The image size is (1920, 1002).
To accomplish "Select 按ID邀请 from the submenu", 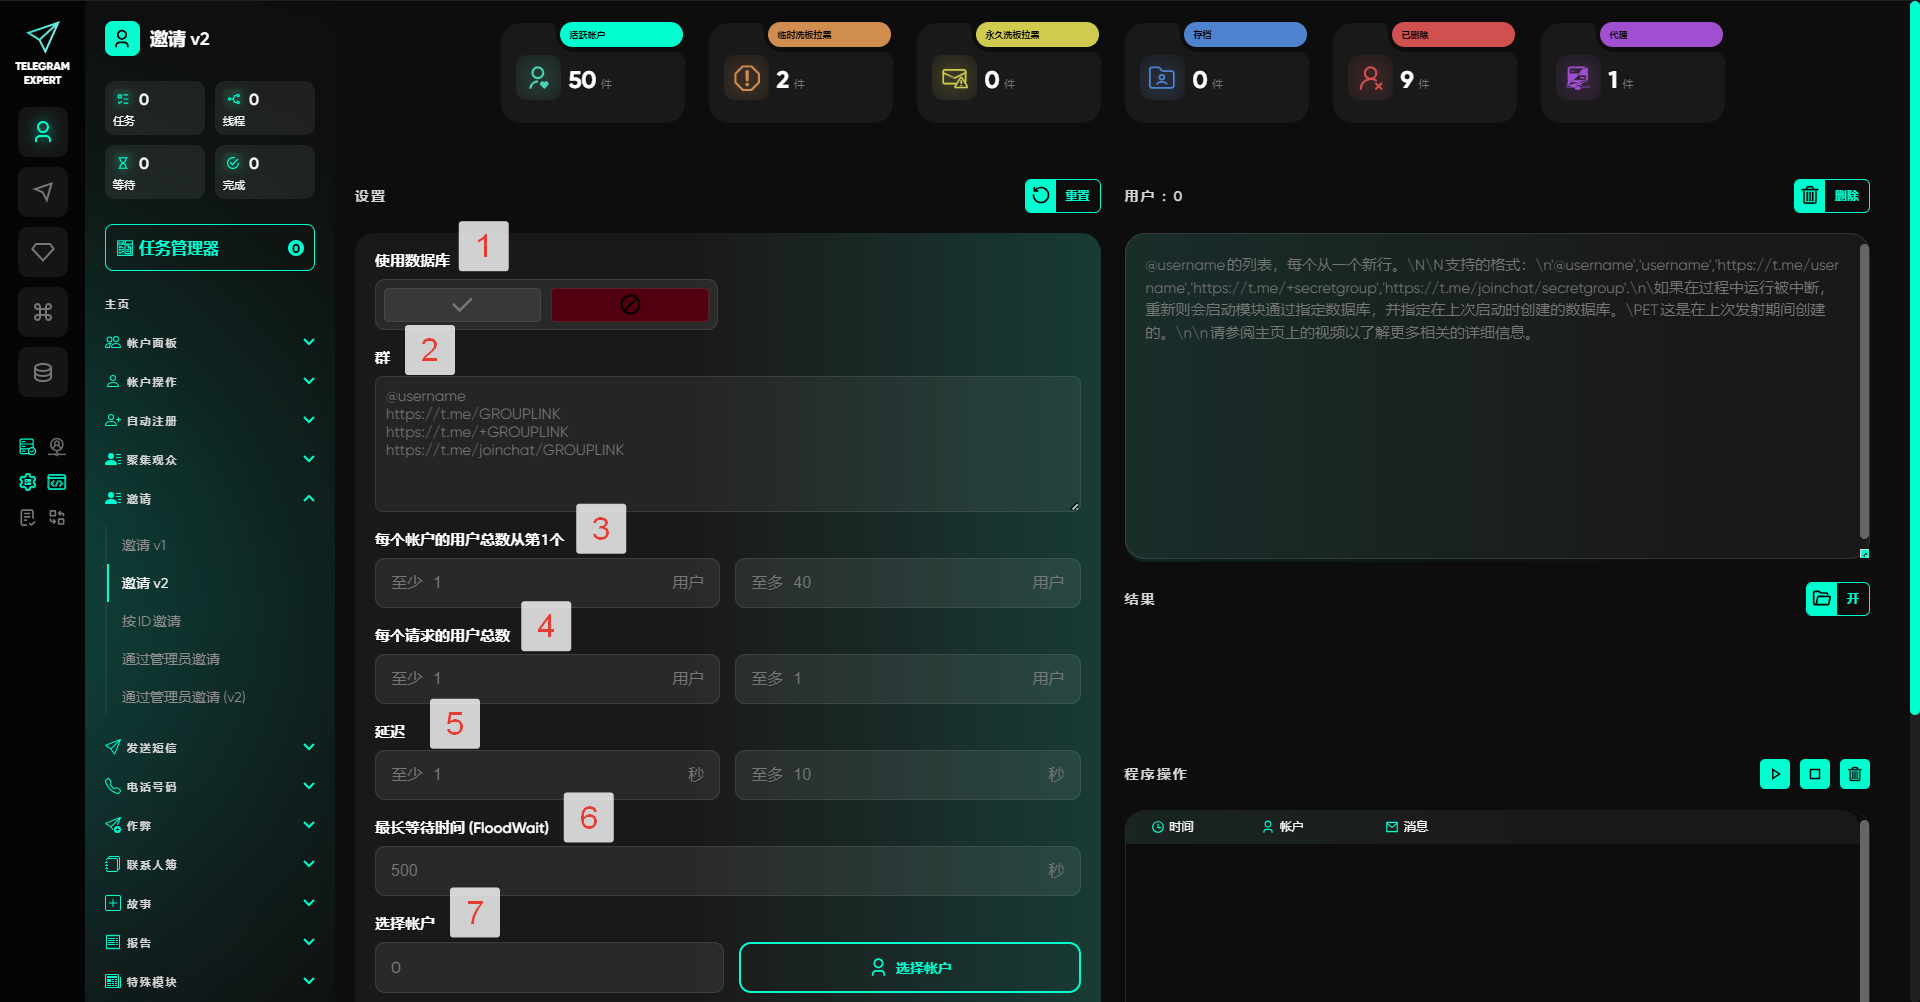I will (151, 621).
